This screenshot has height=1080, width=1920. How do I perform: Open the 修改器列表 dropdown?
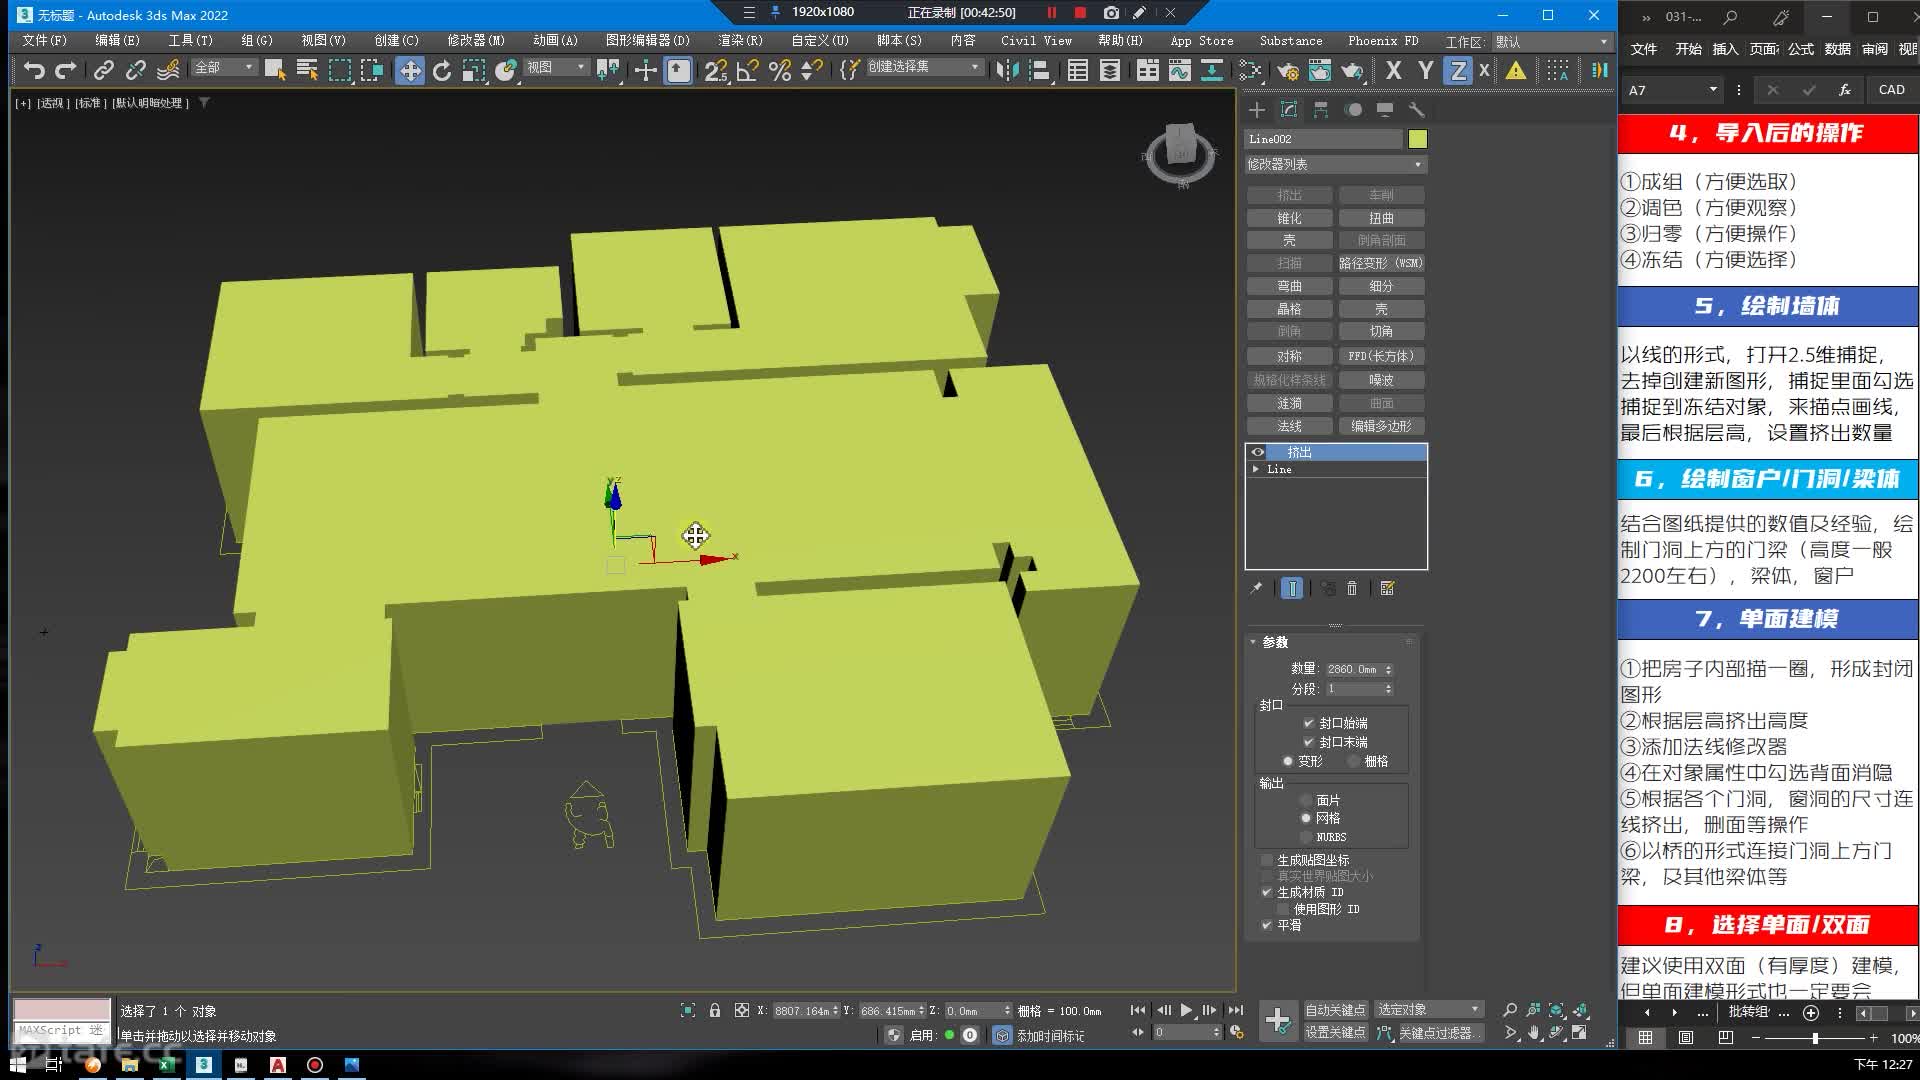point(1335,164)
